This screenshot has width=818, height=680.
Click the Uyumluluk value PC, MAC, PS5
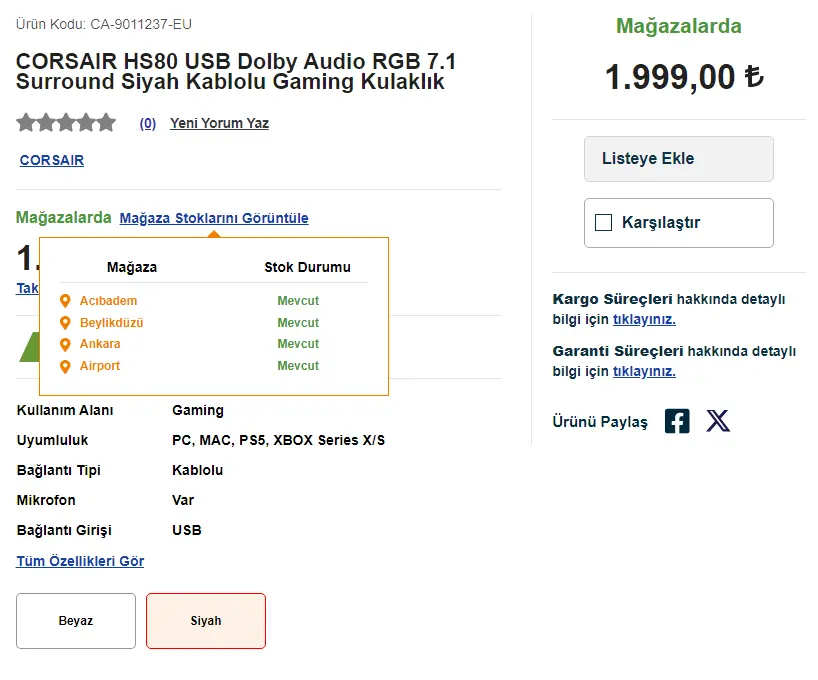point(279,440)
